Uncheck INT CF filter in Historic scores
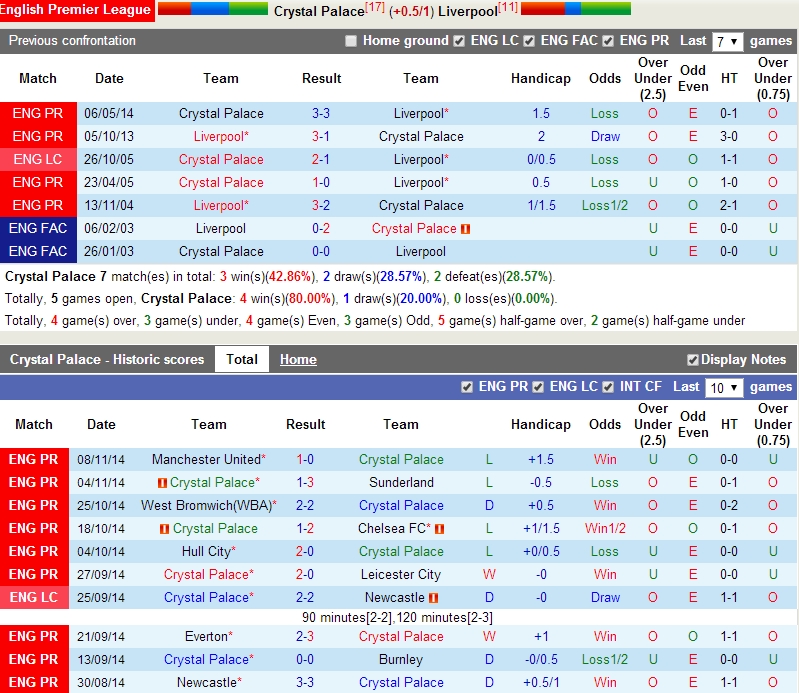The width and height of the screenshot is (799, 693). point(608,387)
